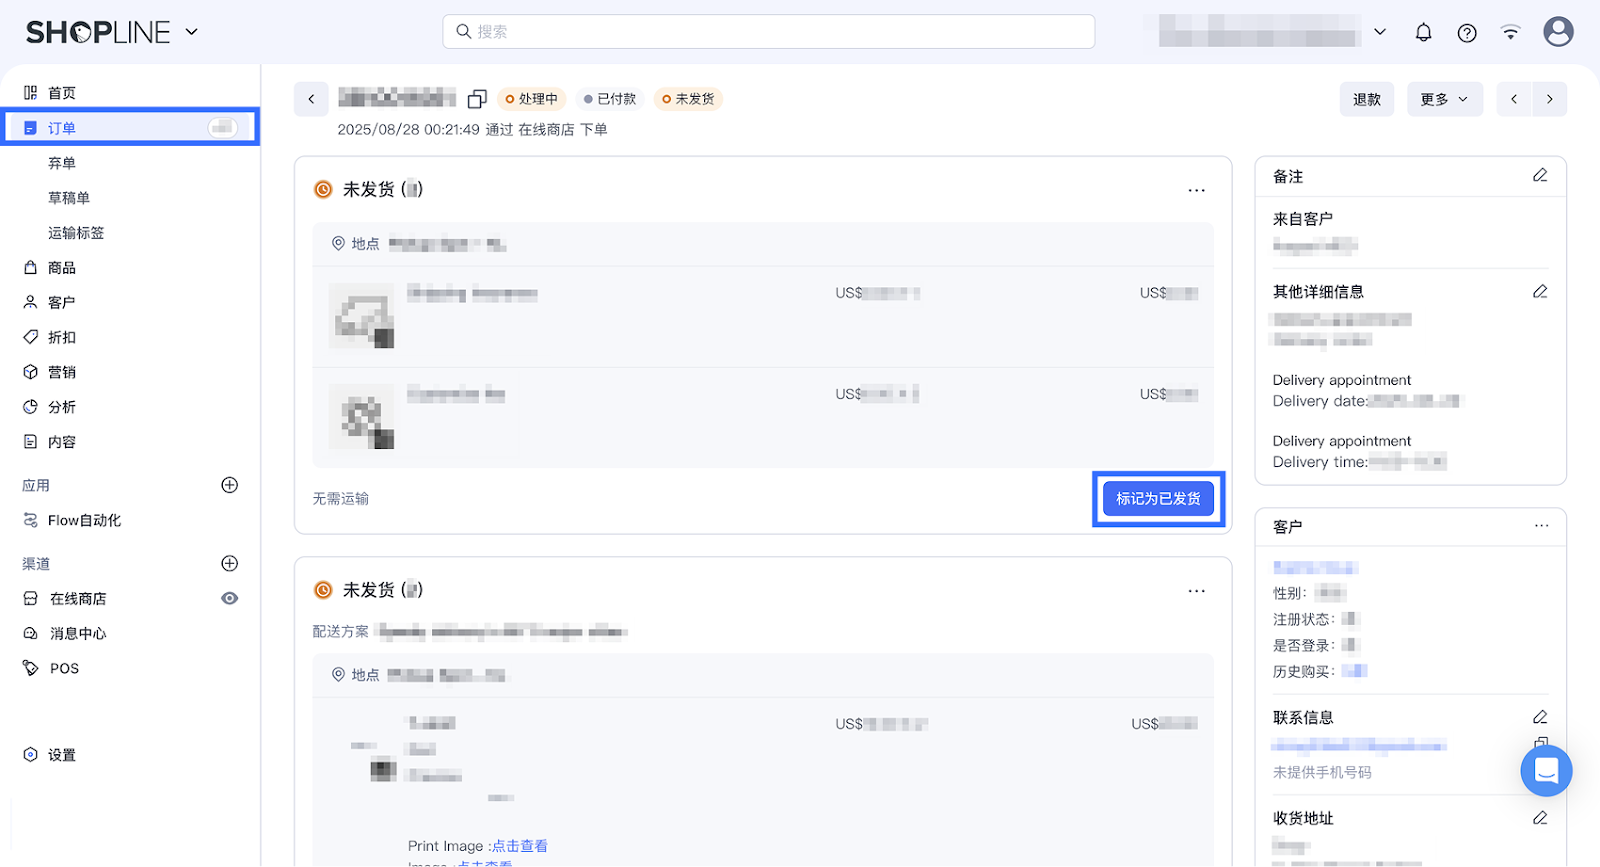Click the 已付款 status badge
This screenshot has height=867, width=1600.
610,99
